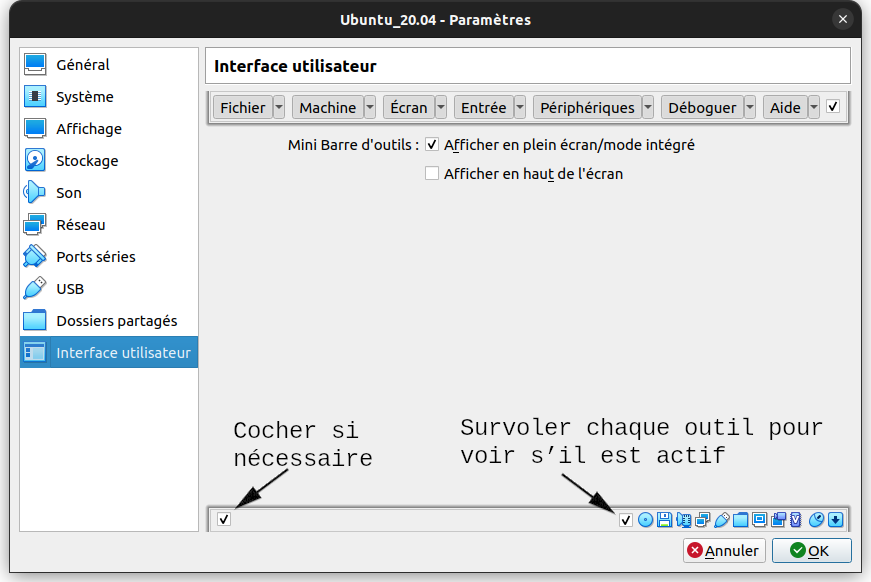
Task: Toggle the menu bar enable checkbox
Action: [x=833, y=106]
